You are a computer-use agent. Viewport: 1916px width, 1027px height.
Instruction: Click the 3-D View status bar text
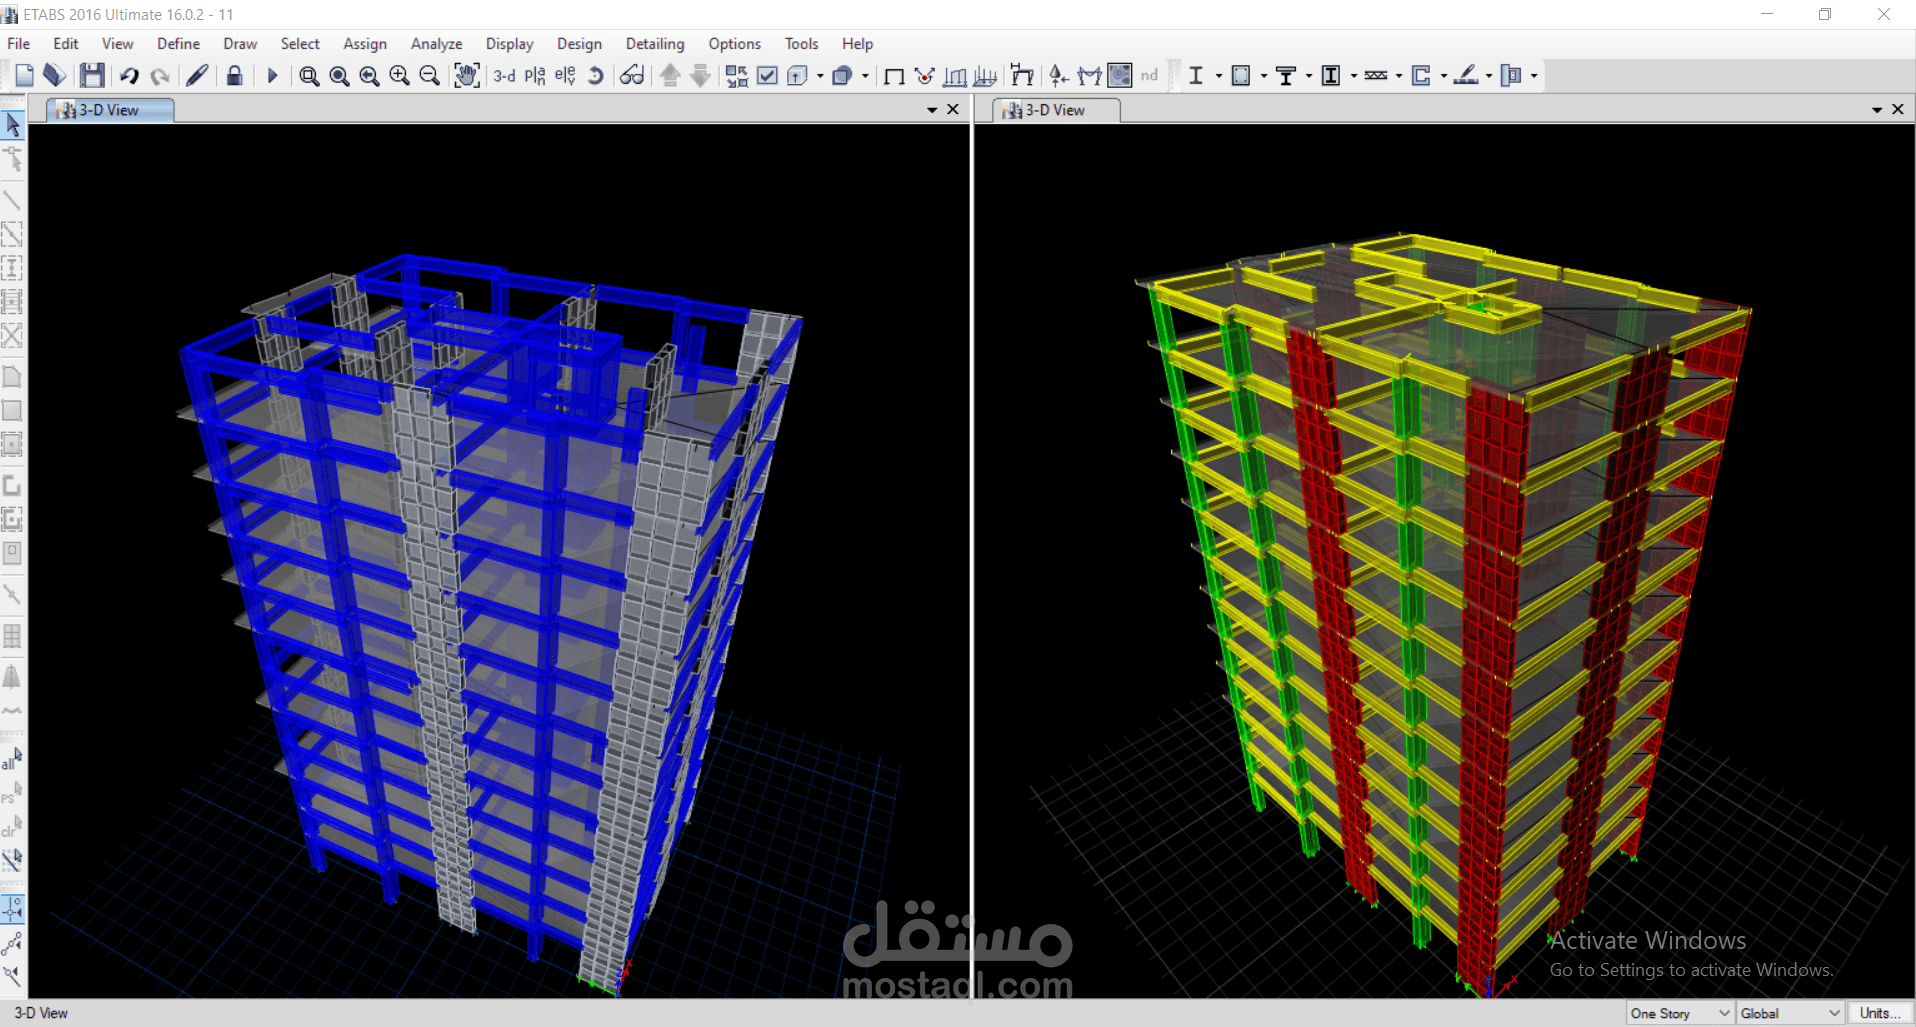pos(41,1013)
